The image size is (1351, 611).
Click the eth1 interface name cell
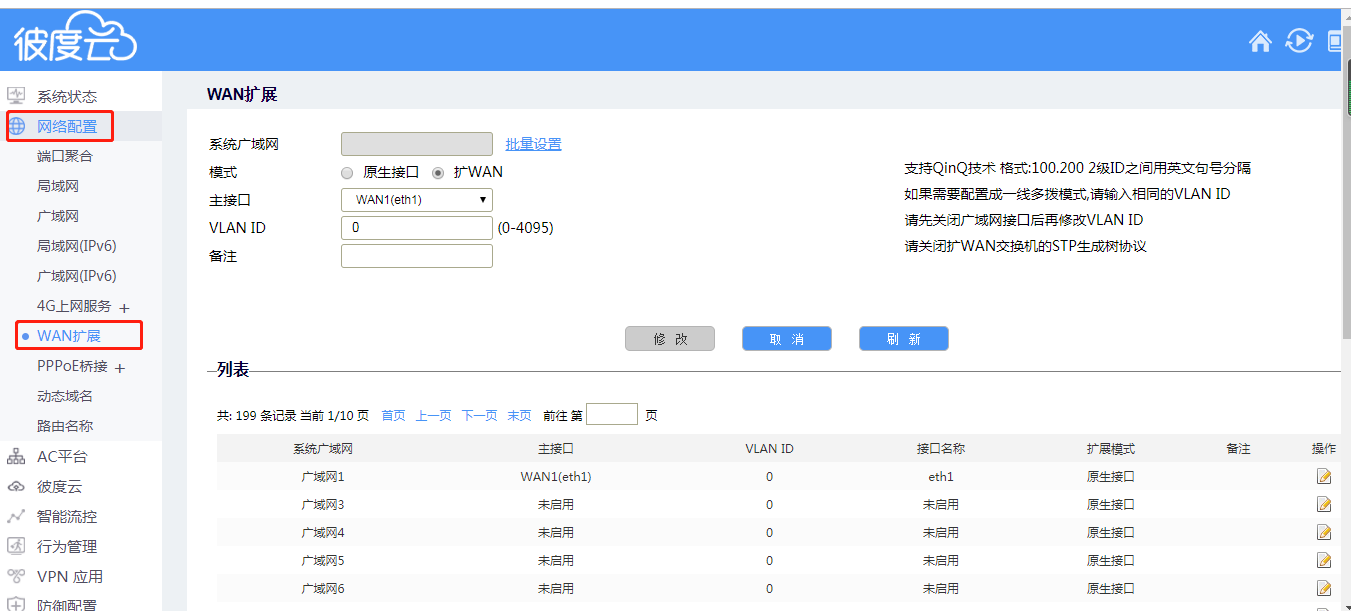click(941, 477)
